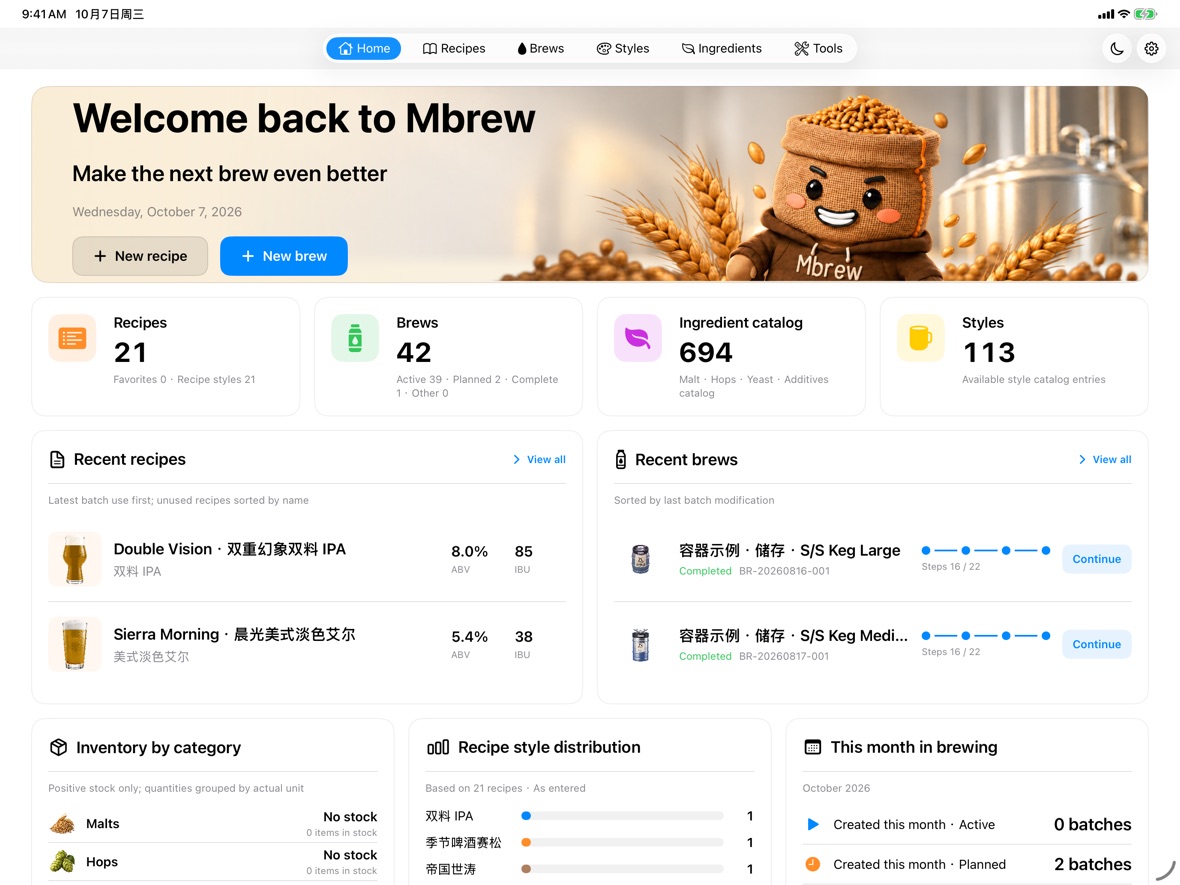
Task: Click the purple Ingredient catalog leaf icon
Action: (637, 338)
